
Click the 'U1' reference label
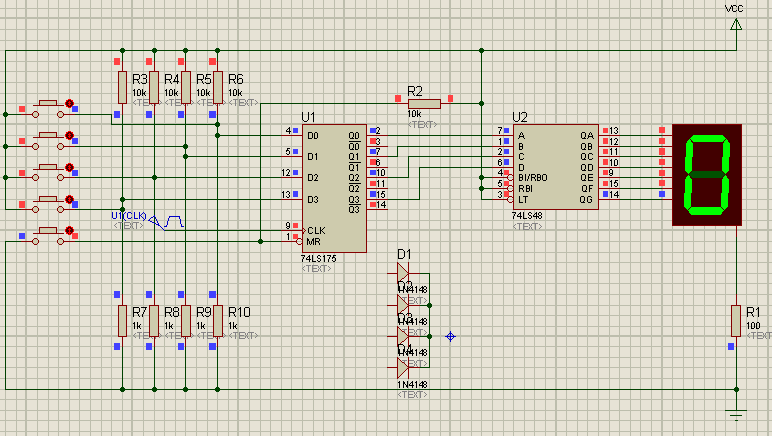pyautogui.click(x=308, y=117)
